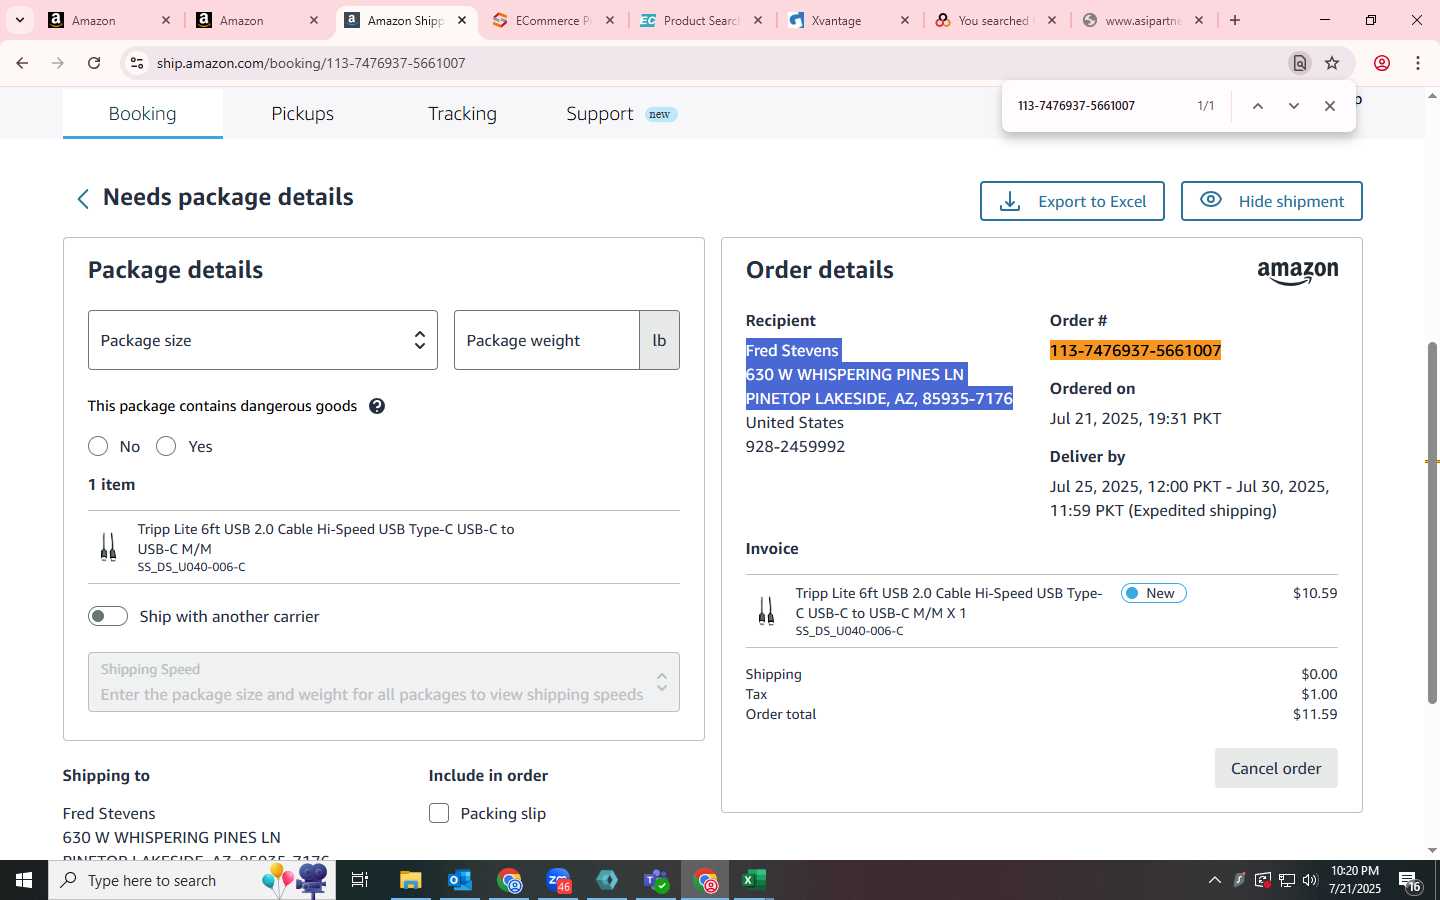Open Excel from the taskbar

[x=753, y=880]
